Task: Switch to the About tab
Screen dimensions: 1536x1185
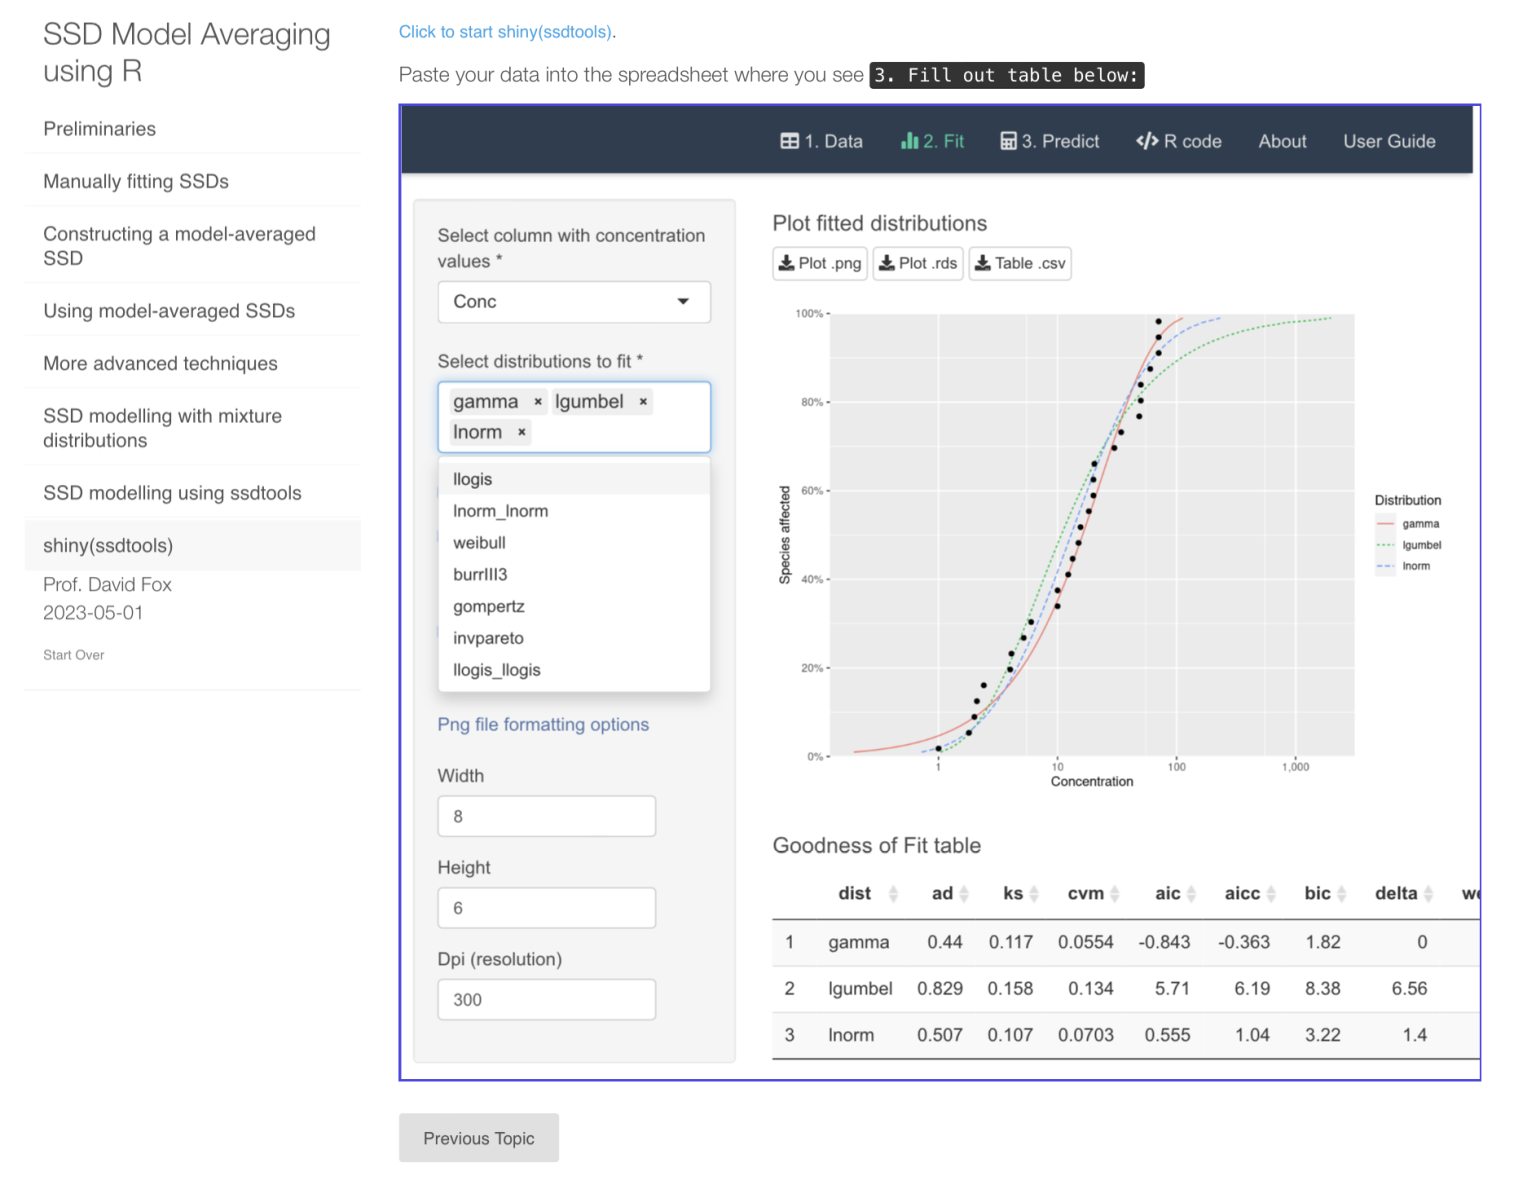Action: (1281, 141)
